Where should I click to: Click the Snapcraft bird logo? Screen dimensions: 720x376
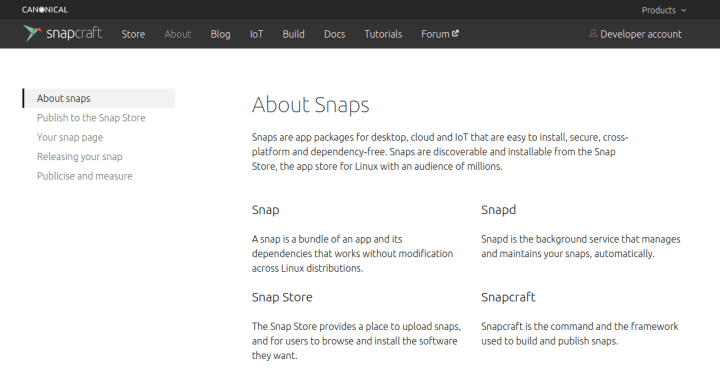[32, 34]
